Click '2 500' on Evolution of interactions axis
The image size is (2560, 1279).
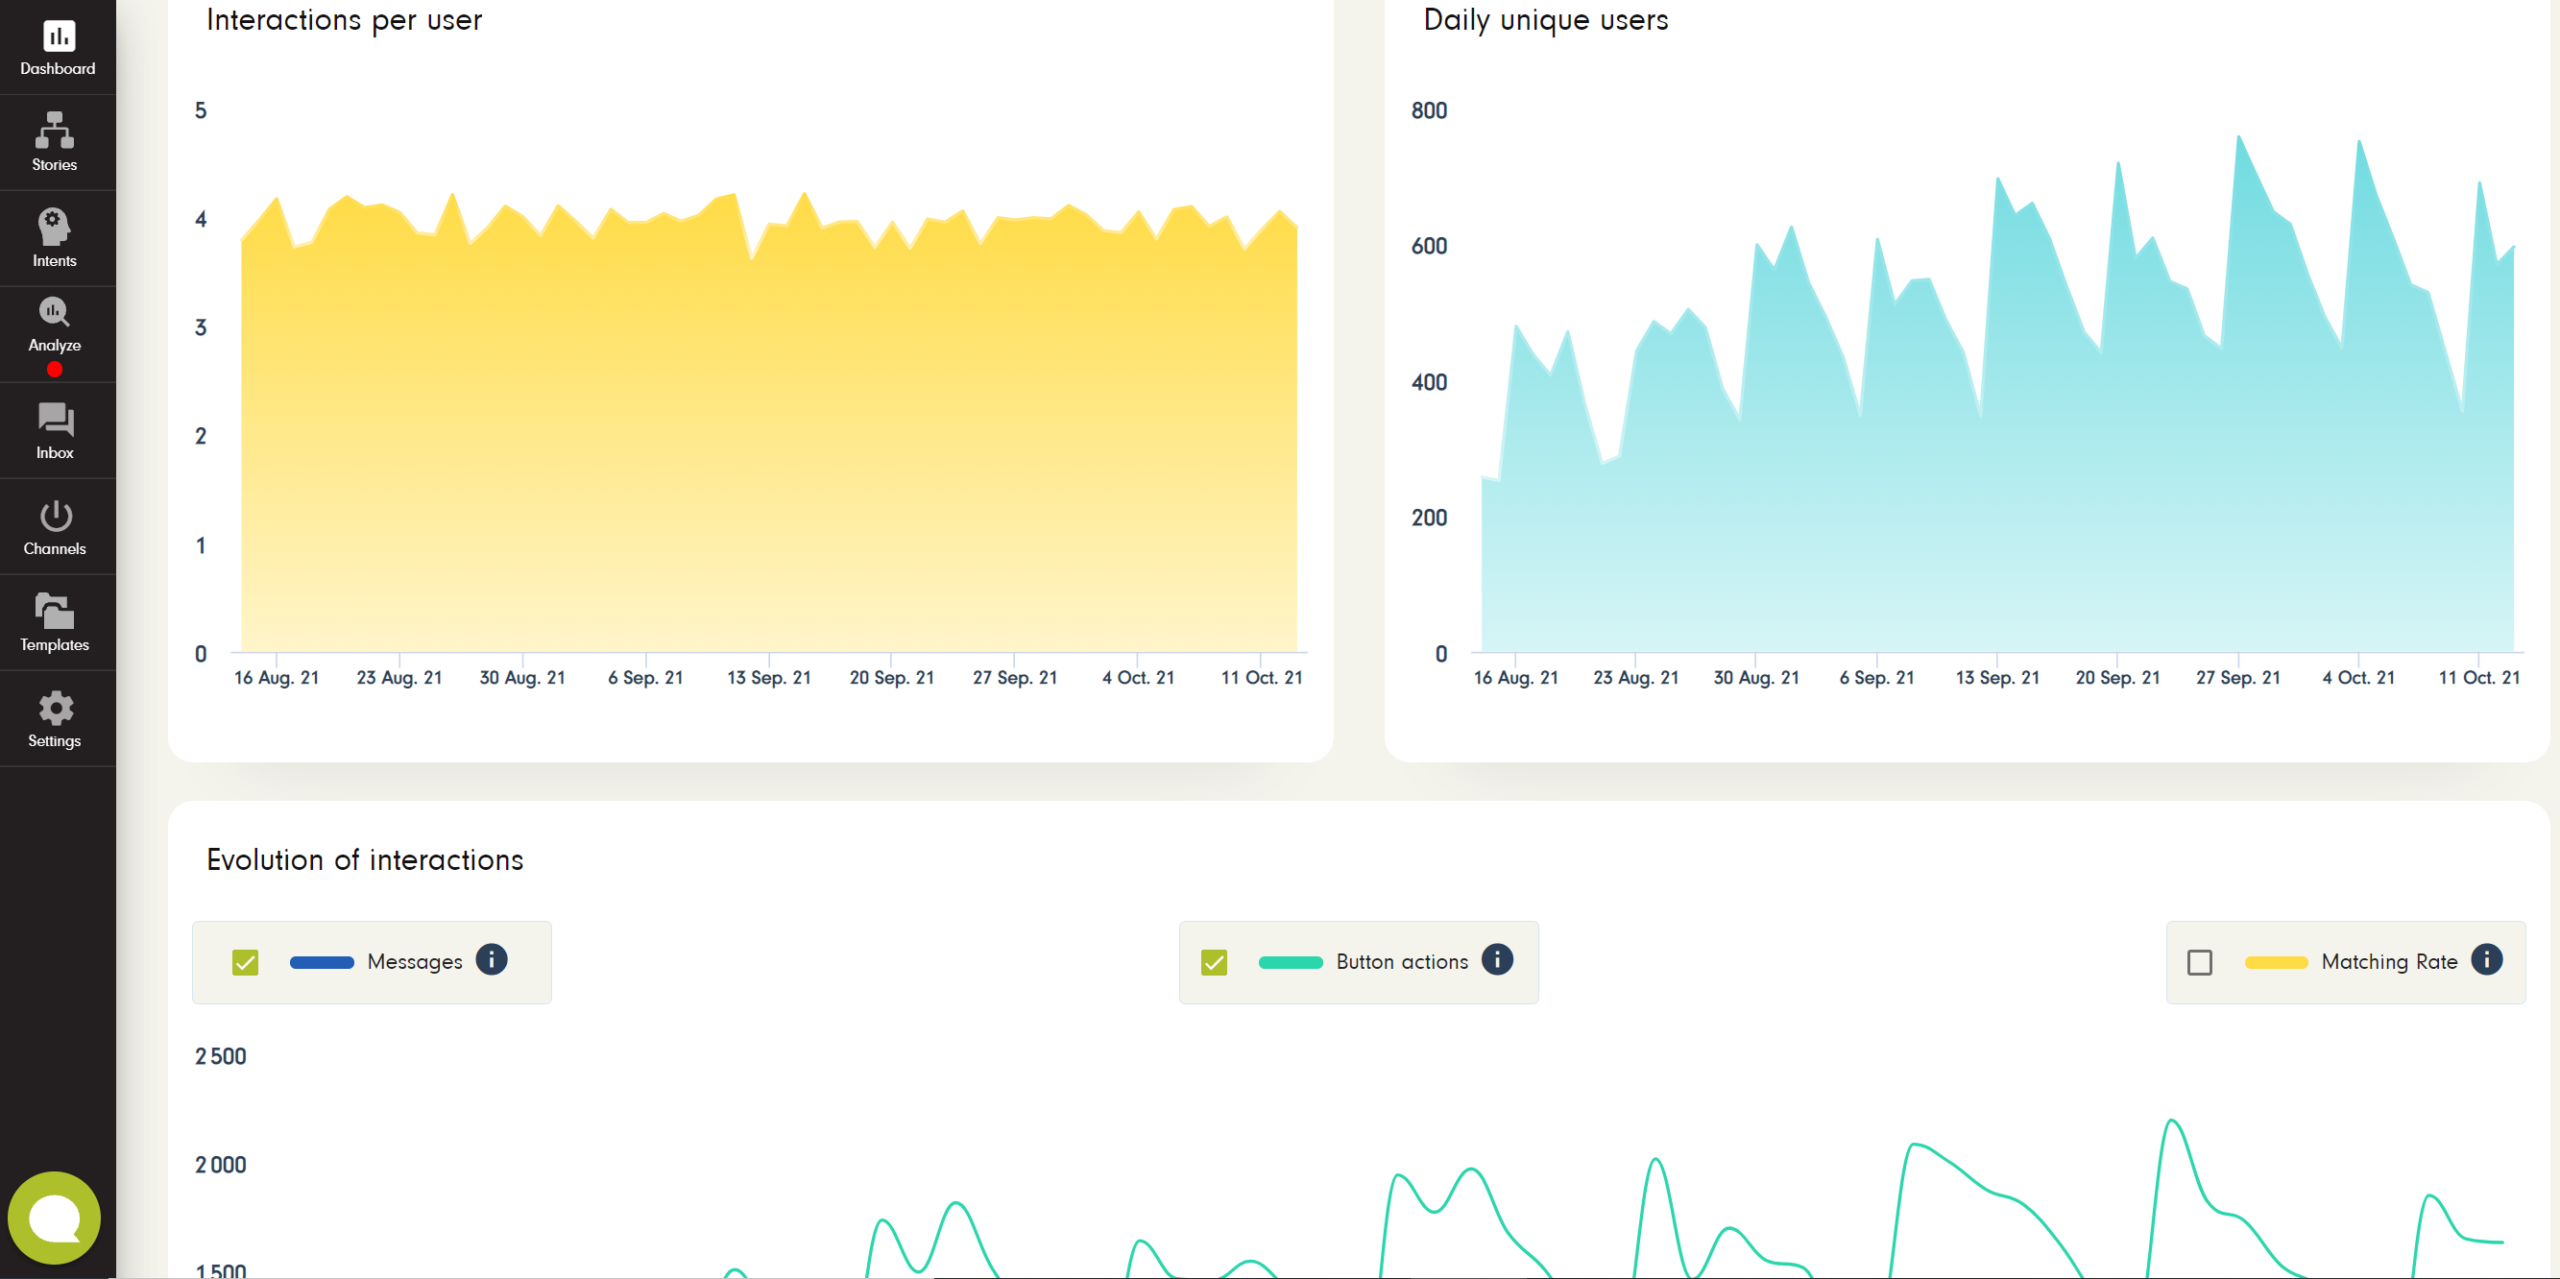[220, 1057]
